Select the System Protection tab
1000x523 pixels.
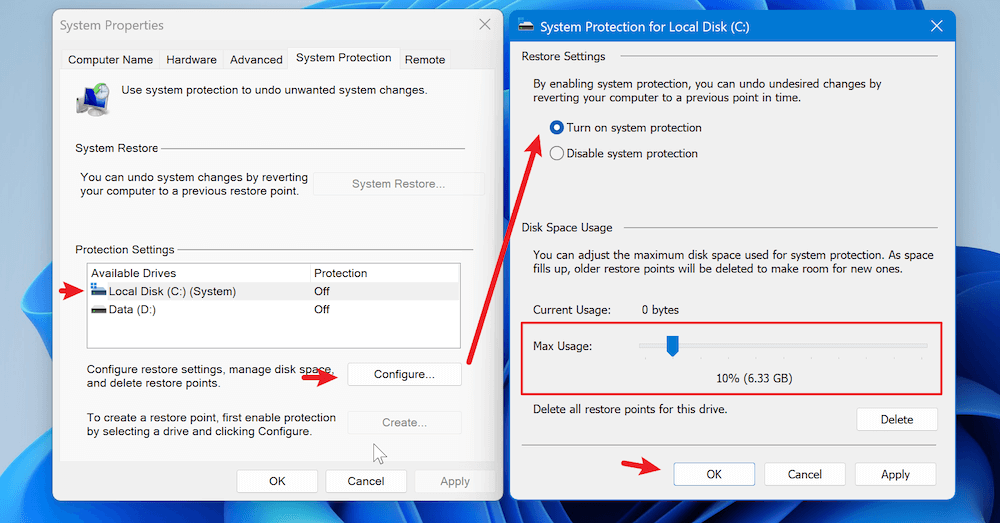tap(344, 57)
